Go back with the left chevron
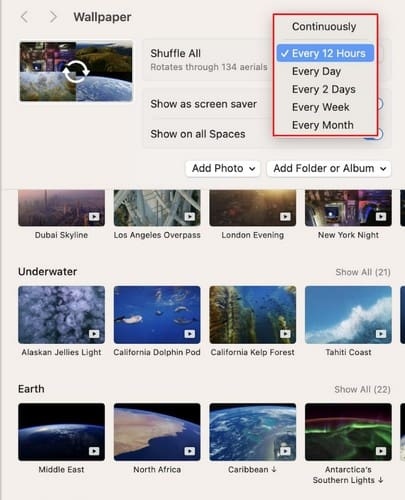Screen dimensions: 405x500 tap(24, 17)
